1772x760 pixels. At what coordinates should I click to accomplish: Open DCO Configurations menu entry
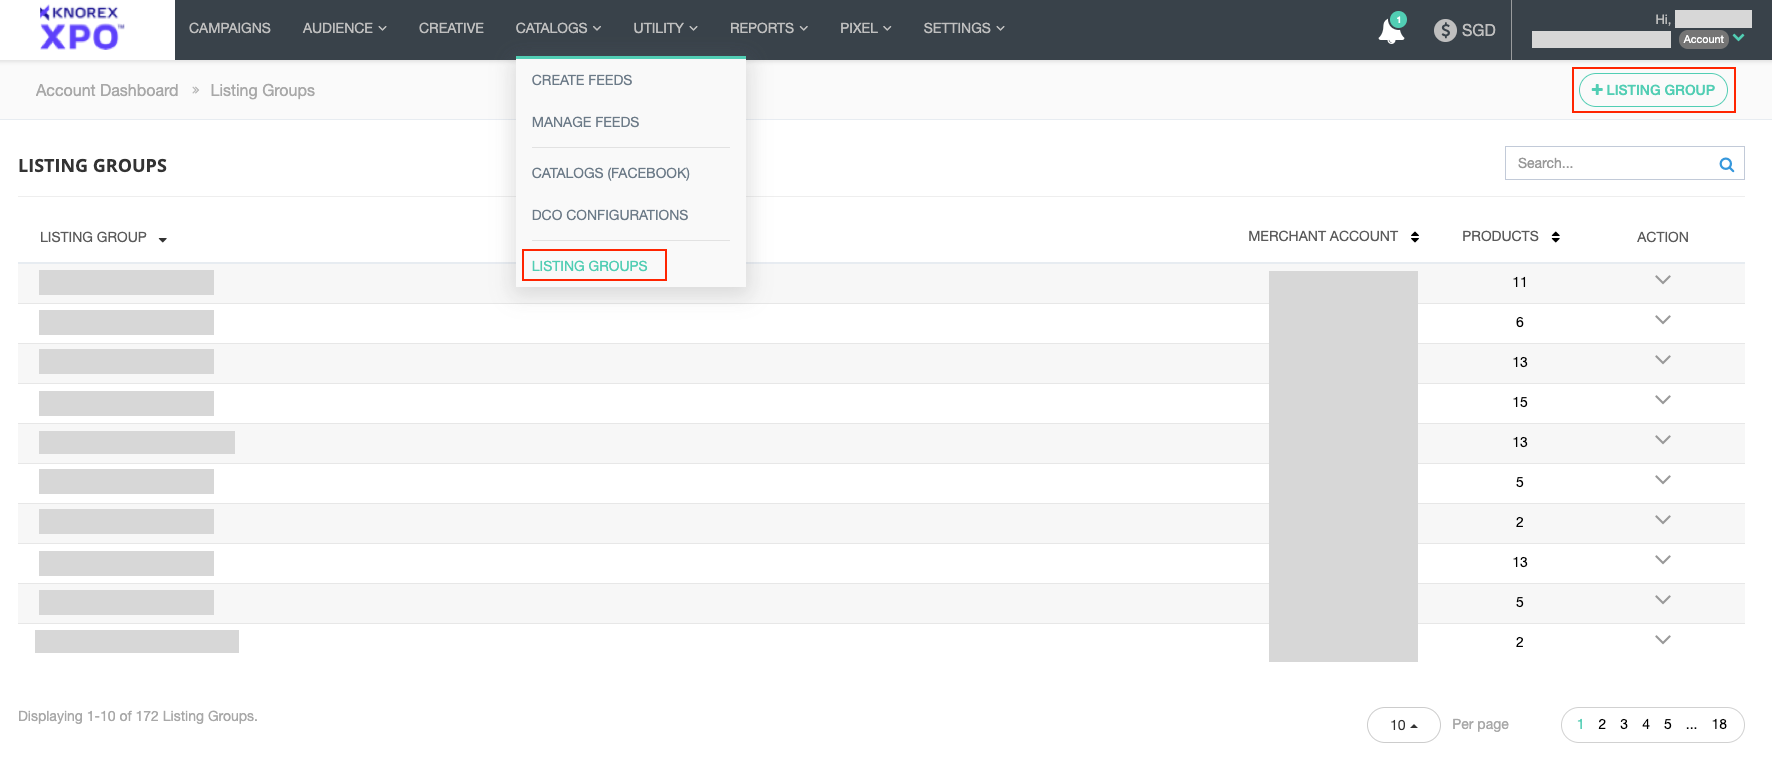[609, 215]
